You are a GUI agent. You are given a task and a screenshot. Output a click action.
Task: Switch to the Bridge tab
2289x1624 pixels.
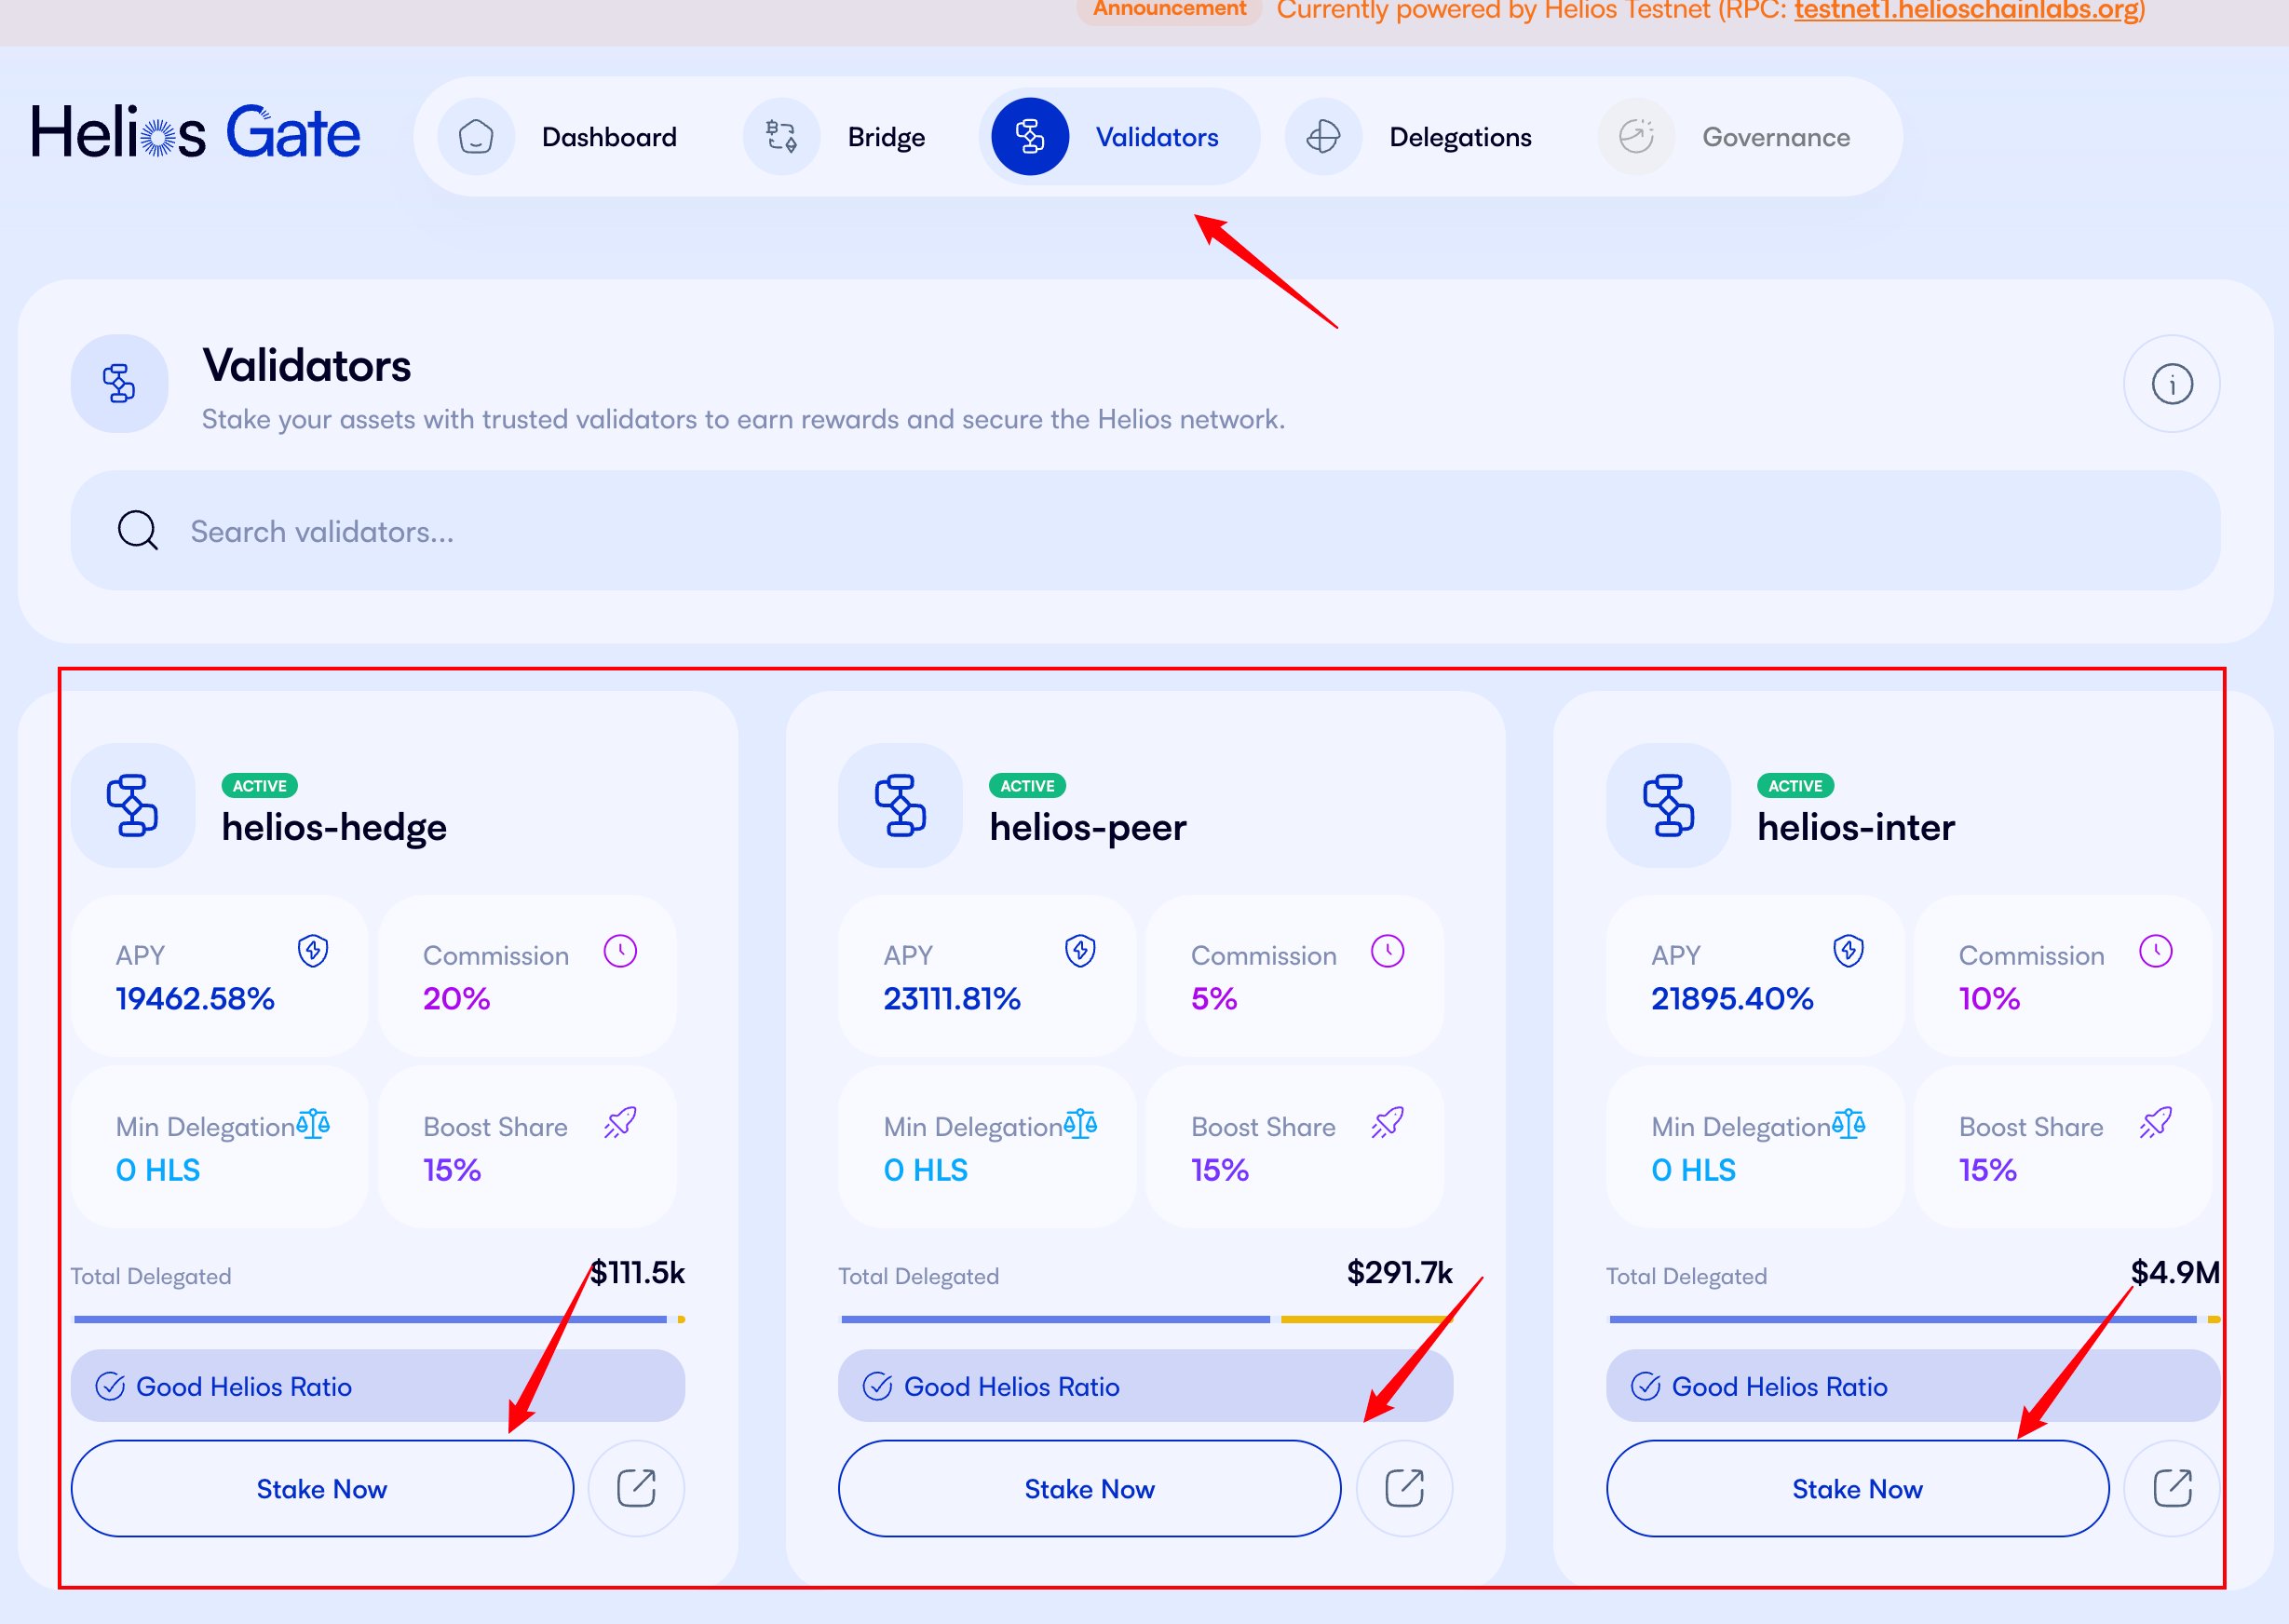click(x=885, y=137)
